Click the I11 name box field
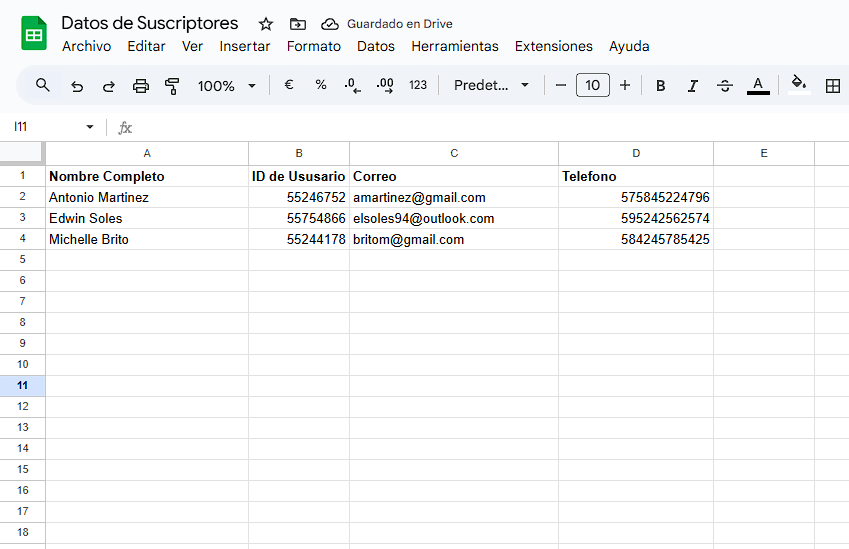 coord(43,127)
